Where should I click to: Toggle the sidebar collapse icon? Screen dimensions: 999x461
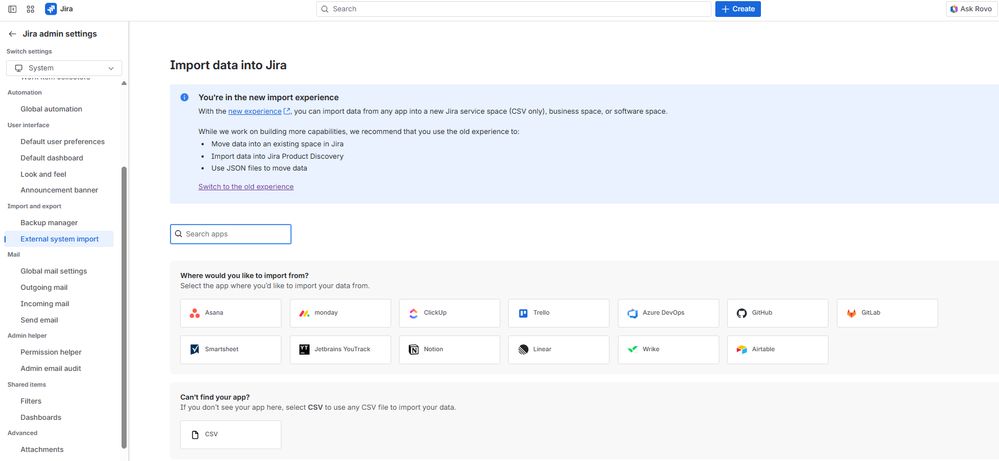coord(12,9)
